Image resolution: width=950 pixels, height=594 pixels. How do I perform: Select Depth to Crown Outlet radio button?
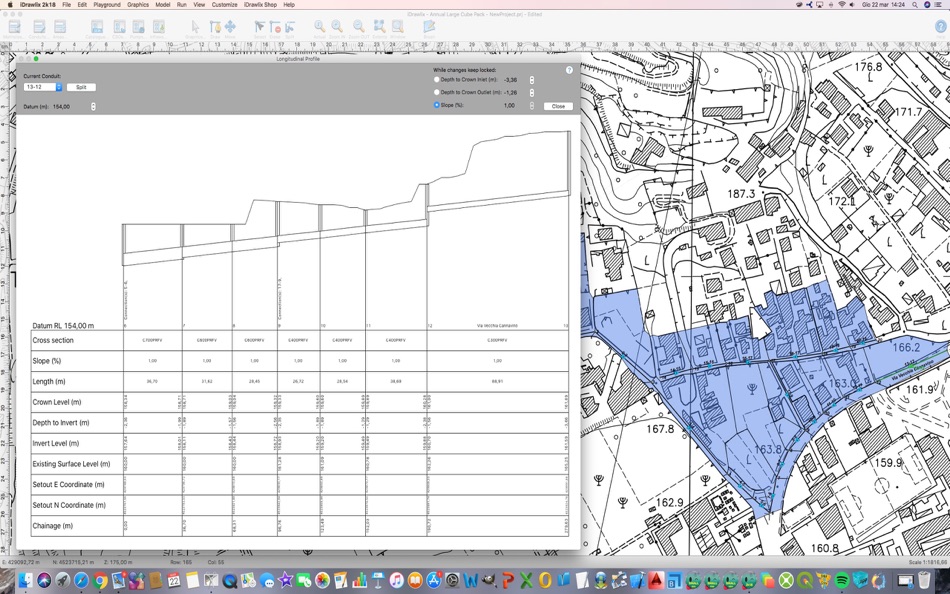(437, 92)
